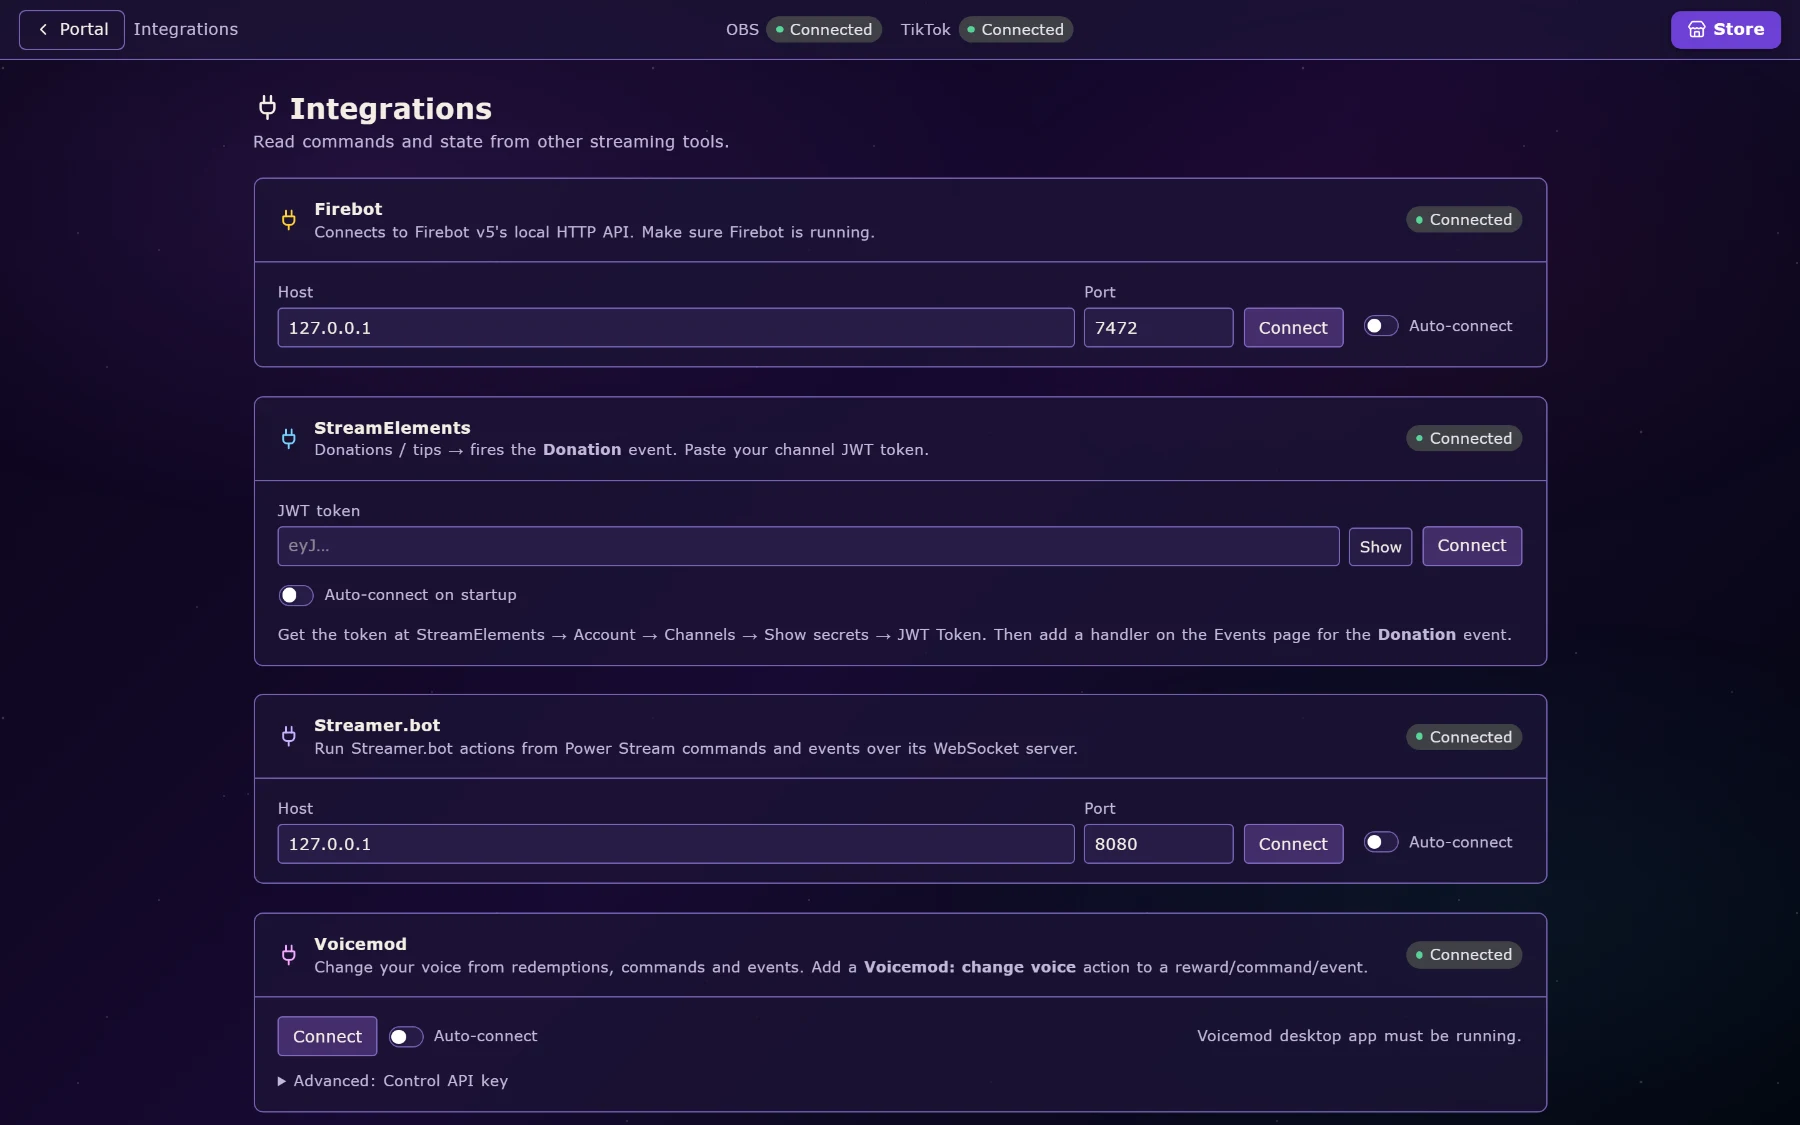
Task: Click the Streamer.bot plug icon
Action: click(288, 736)
